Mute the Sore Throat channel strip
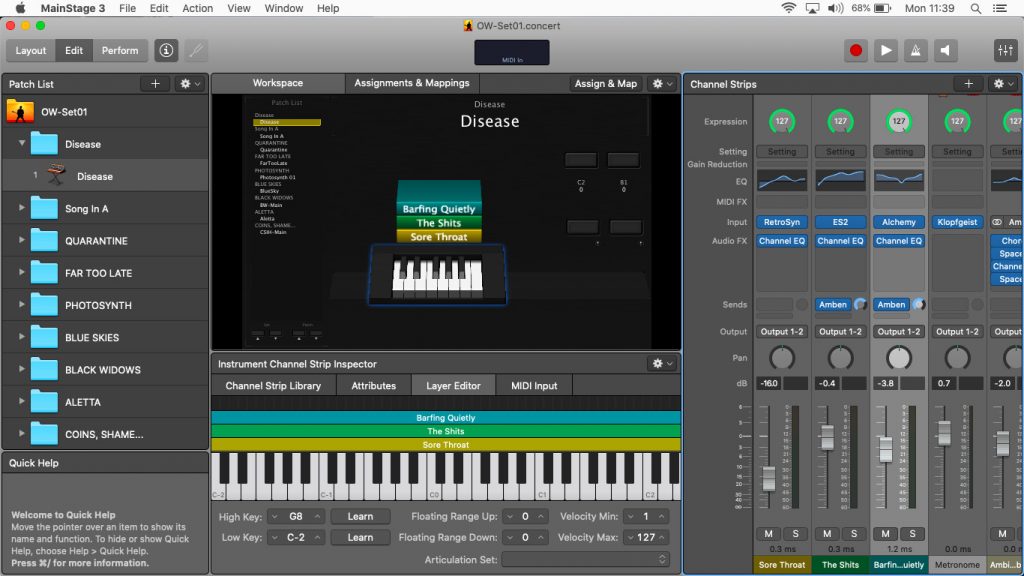 769,534
